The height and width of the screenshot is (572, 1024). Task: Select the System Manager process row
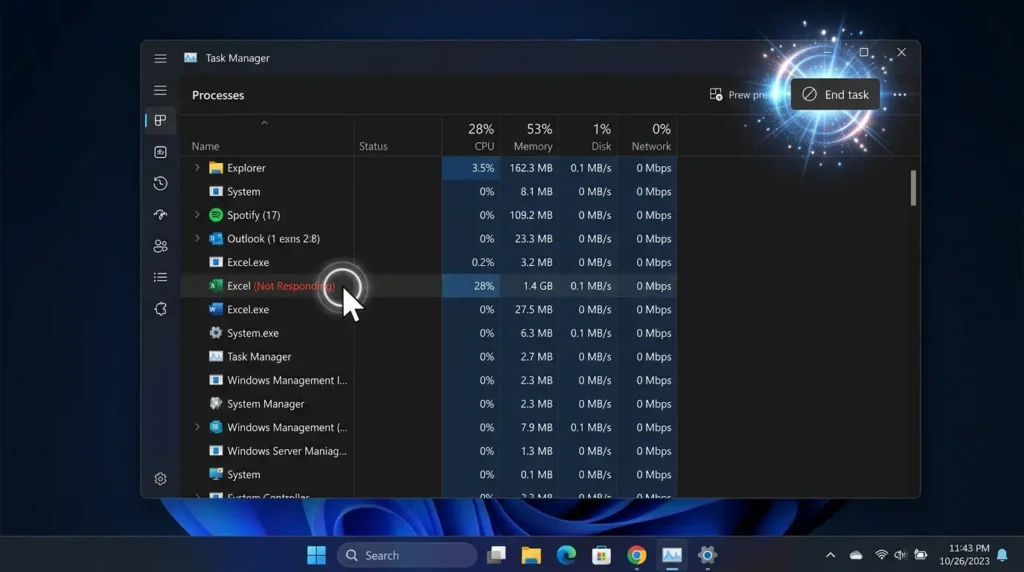tap(428, 404)
